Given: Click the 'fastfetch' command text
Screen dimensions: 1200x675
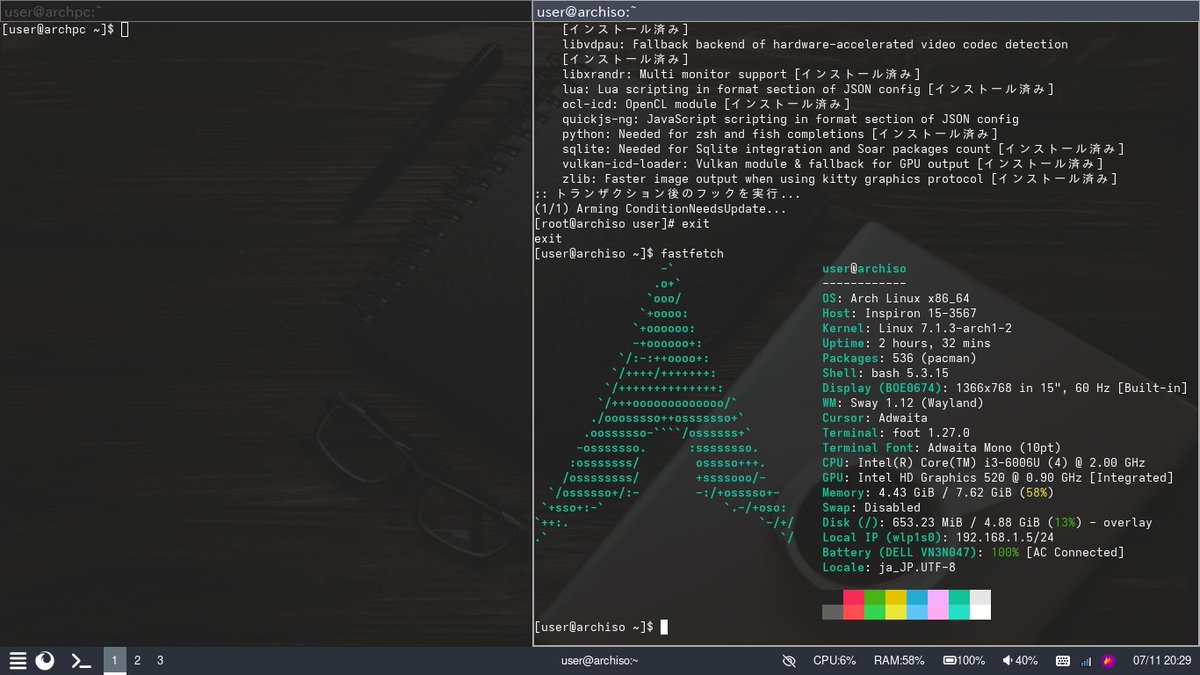Looking at the screenshot, I should (691, 254).
